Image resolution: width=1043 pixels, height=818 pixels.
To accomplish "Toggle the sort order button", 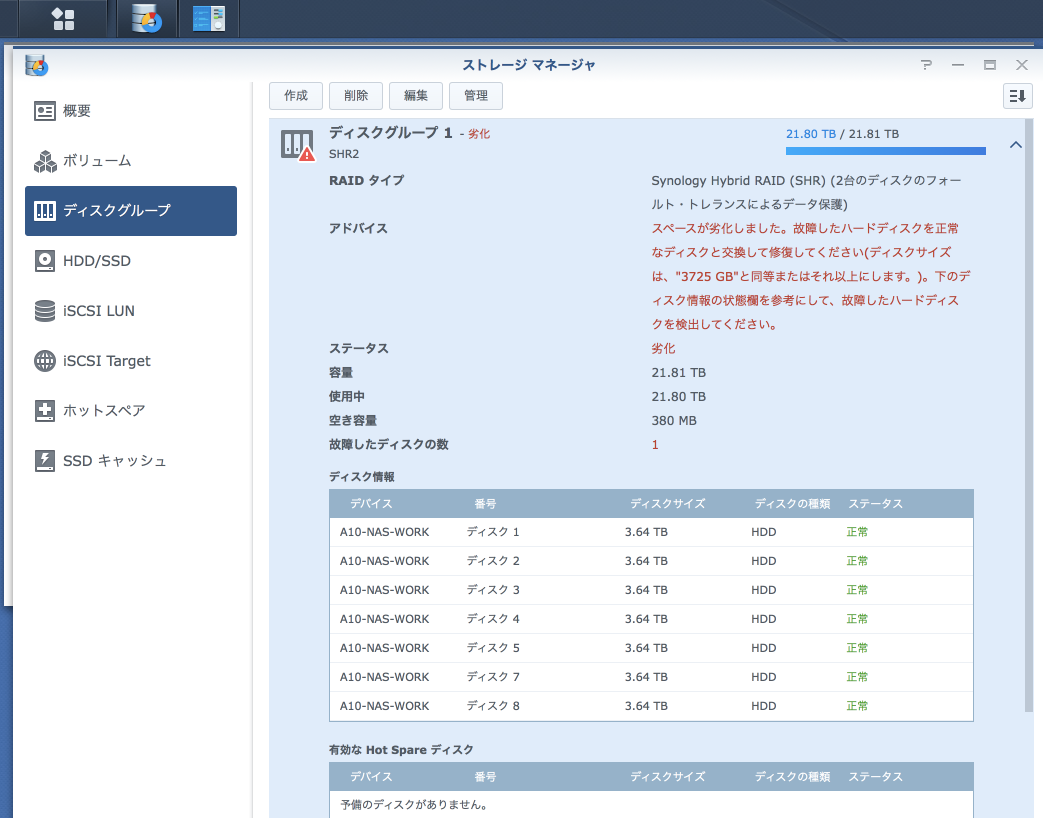I will (x=1017, y=96).
